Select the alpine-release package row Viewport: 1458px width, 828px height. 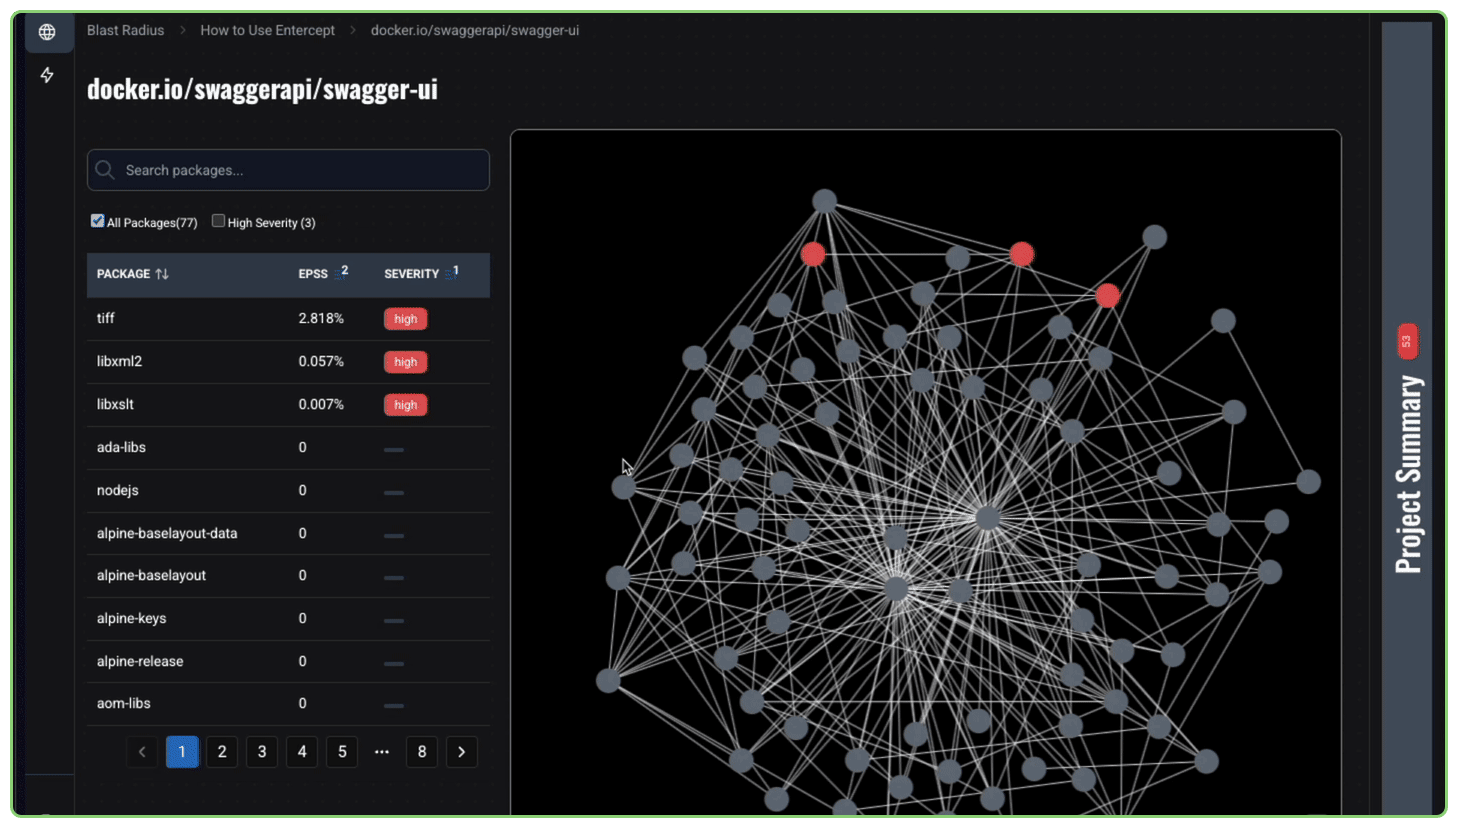pyautogui.click(x=288, y=662)
